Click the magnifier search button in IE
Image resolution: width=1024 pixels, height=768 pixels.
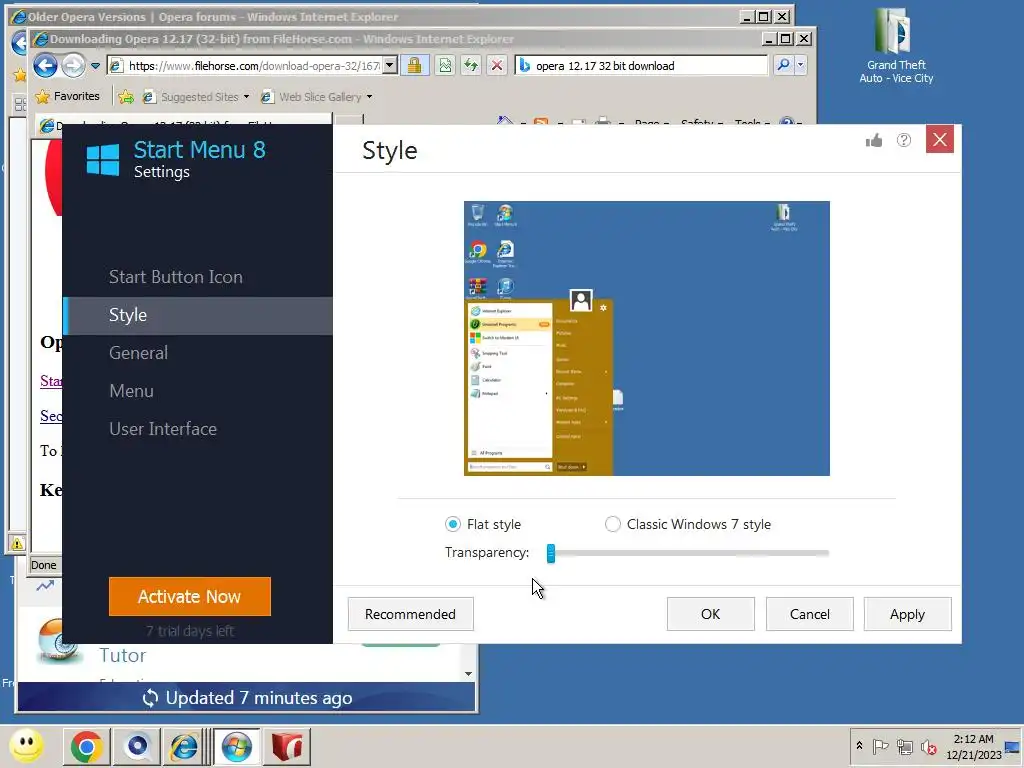[783, 65]
